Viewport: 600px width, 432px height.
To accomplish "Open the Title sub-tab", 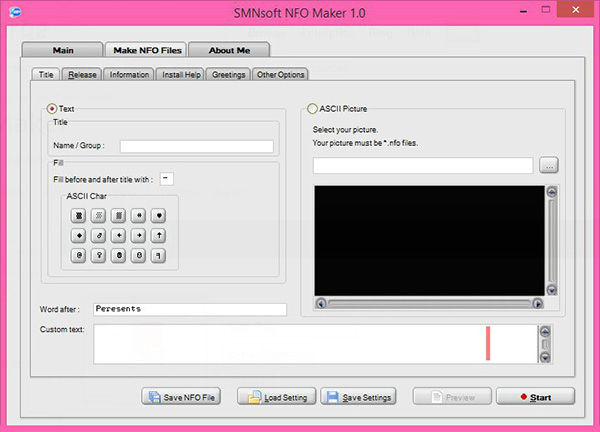I will 46,74.
